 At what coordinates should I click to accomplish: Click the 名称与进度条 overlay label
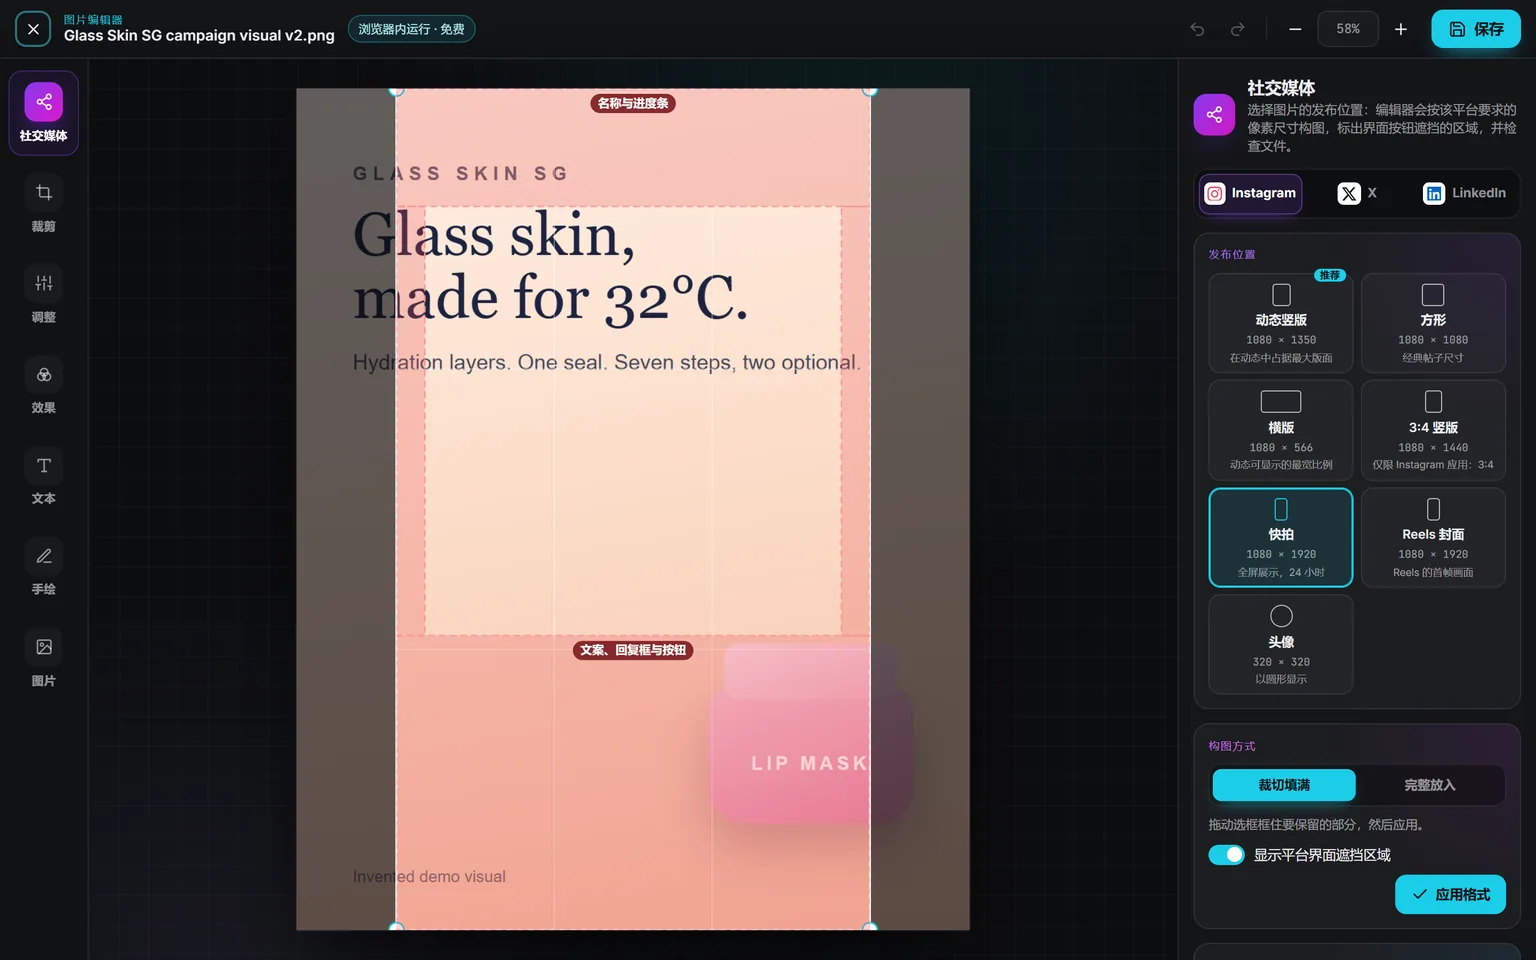633,103
